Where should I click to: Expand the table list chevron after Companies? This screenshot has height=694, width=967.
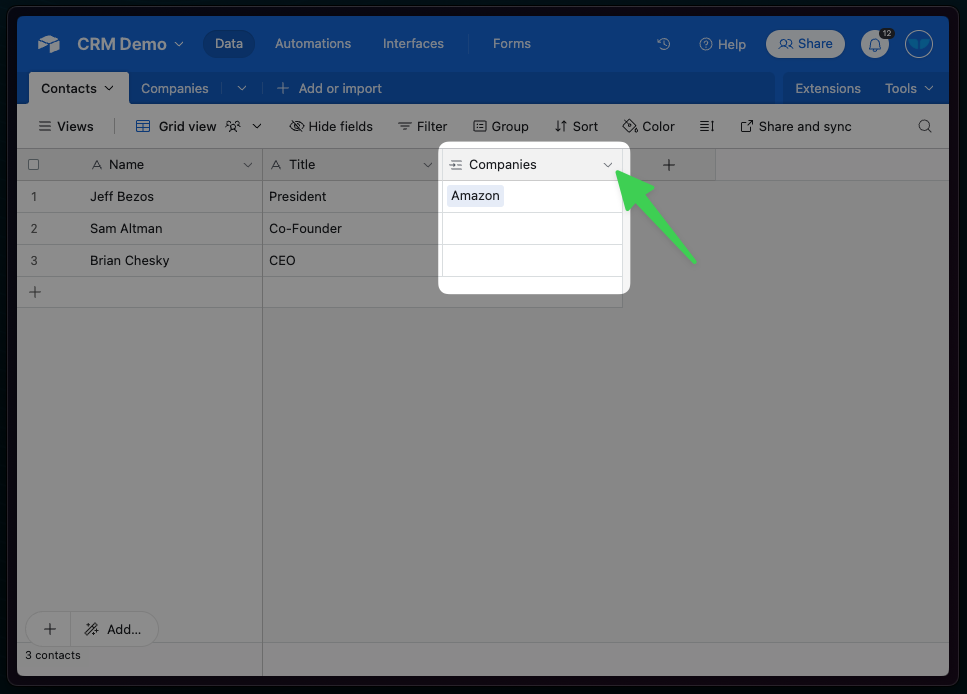242,88
